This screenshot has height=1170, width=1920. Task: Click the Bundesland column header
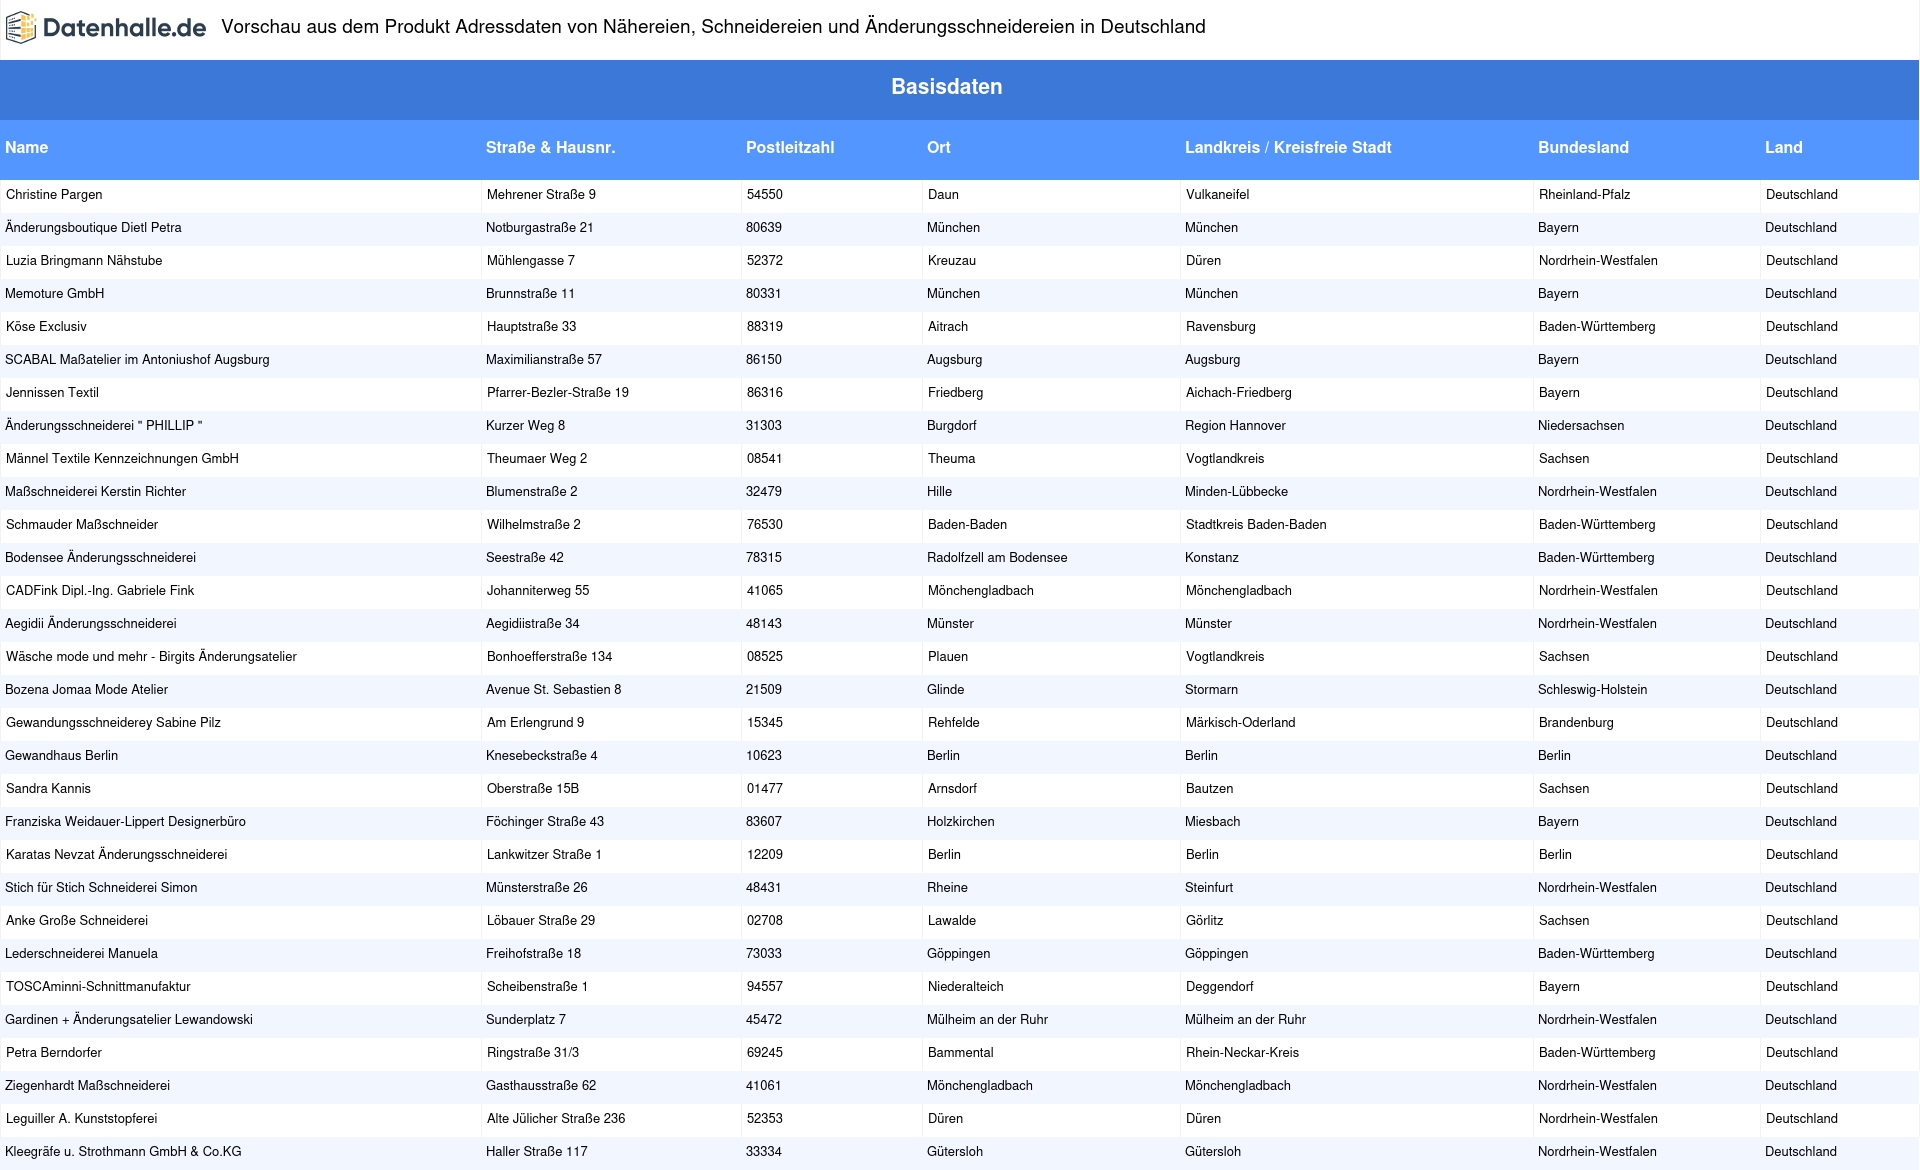pyautogui.click(x=1583, y=147)
